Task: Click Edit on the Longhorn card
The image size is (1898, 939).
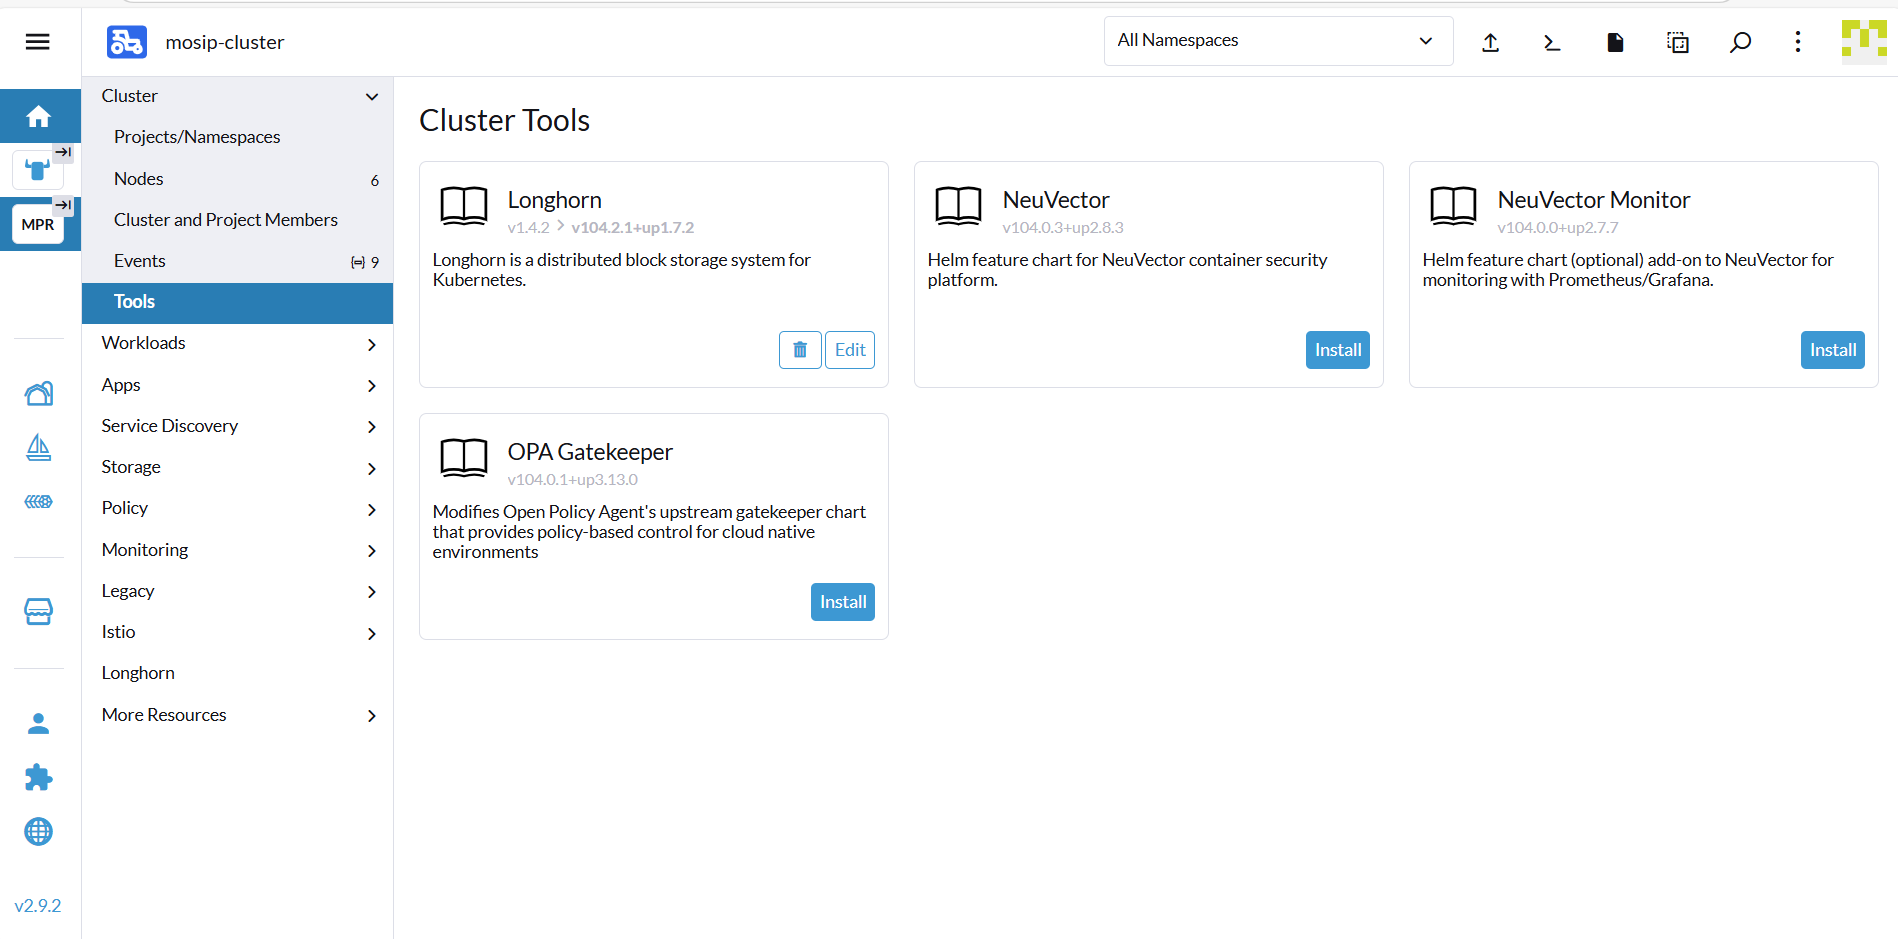Action: pos(850,350)
